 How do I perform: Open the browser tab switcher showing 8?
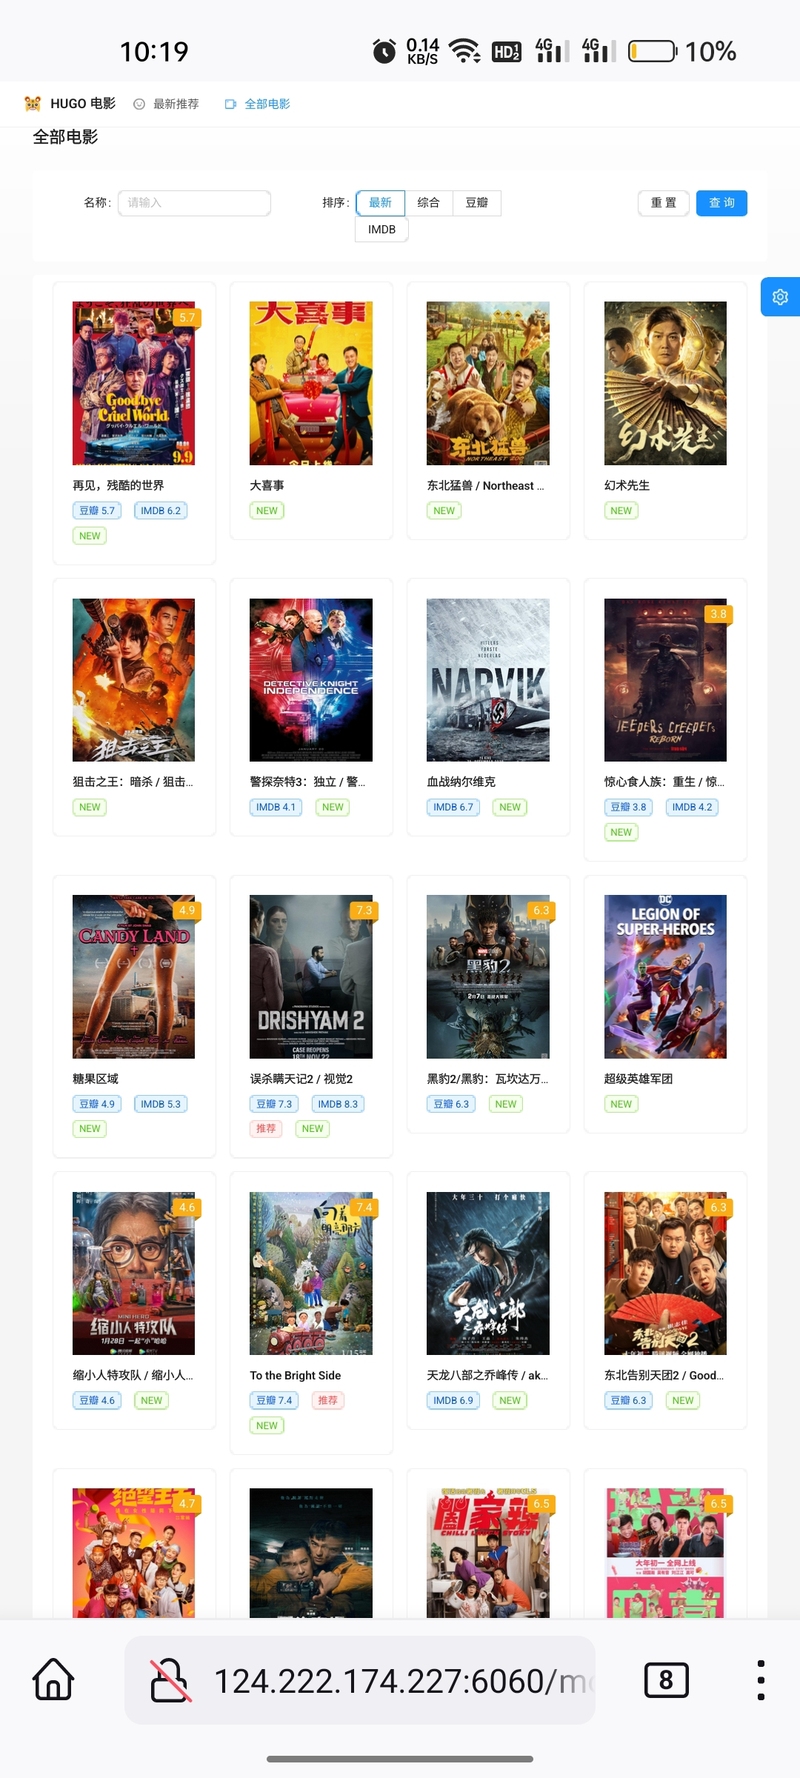point(666,1680)
